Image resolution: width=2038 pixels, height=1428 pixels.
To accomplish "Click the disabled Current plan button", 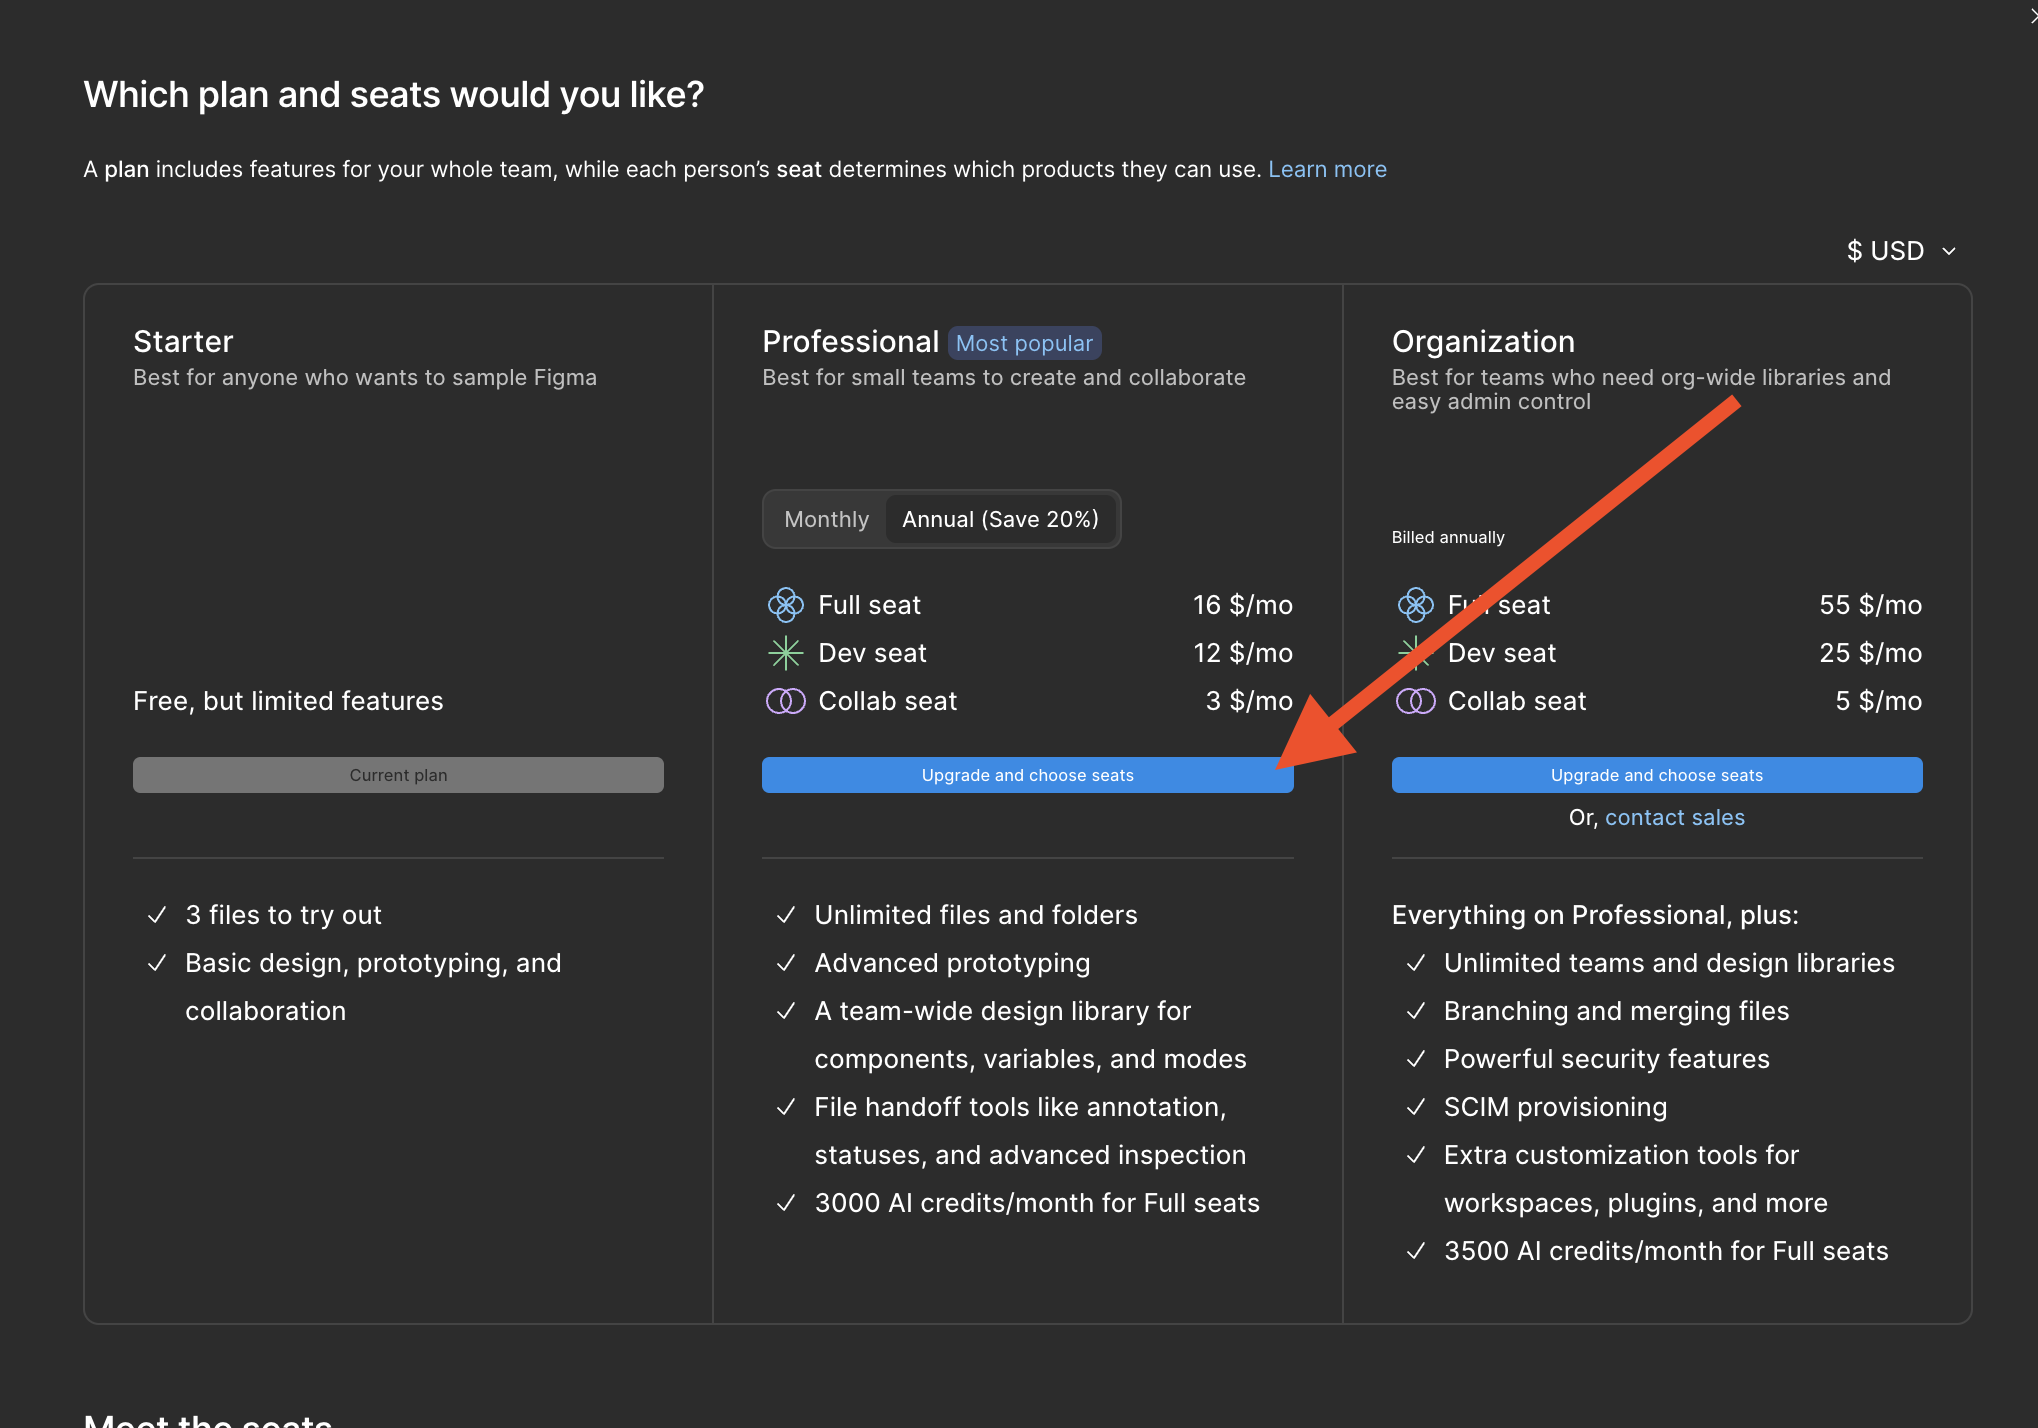I will point(398,775).
